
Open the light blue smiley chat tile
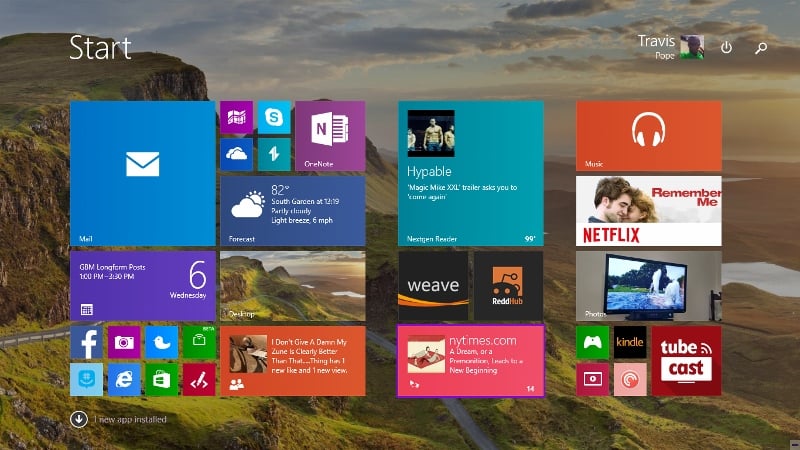point(86,380)
